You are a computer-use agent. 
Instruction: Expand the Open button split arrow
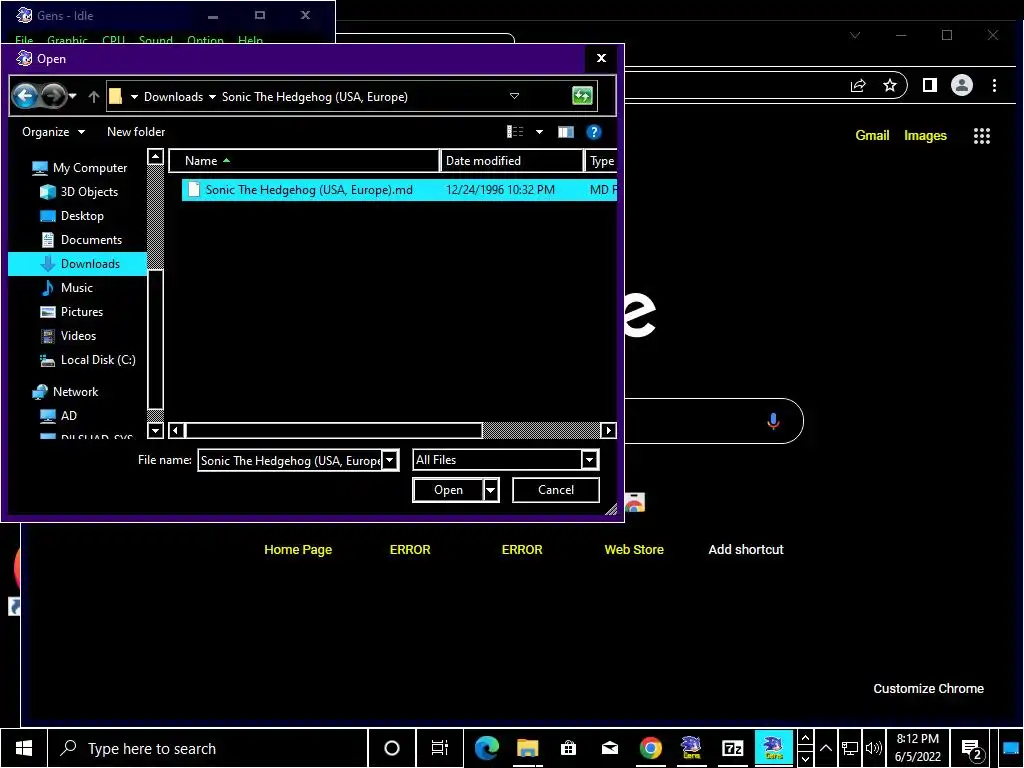(491, 490)
